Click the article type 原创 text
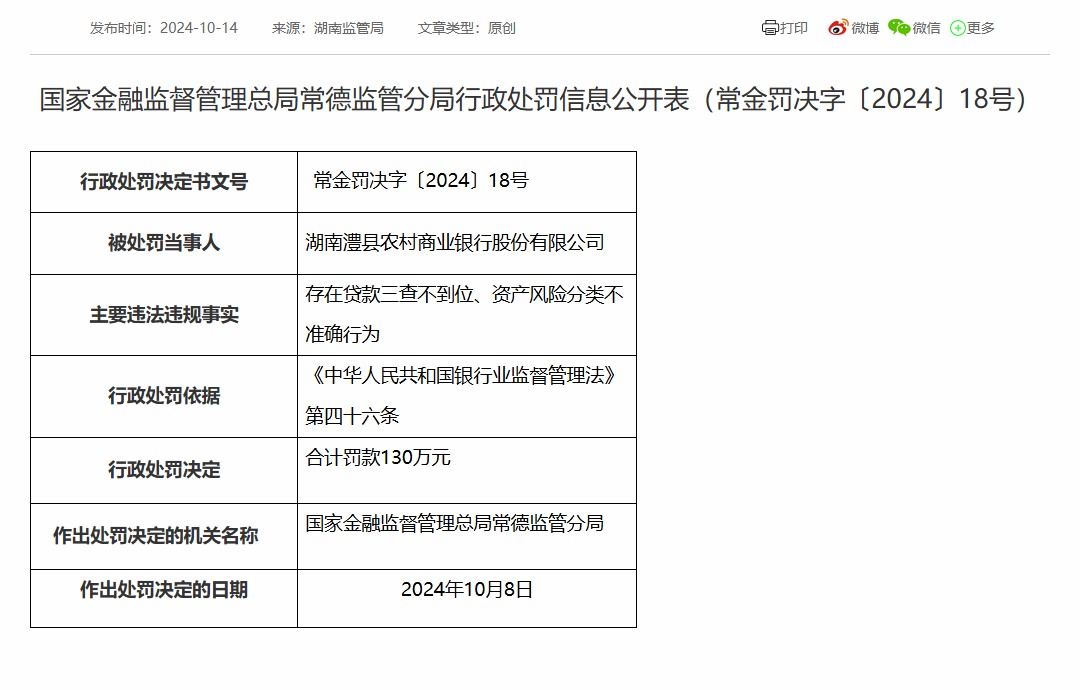Screen dimensions: 1080x690 [x=502, y=28]
